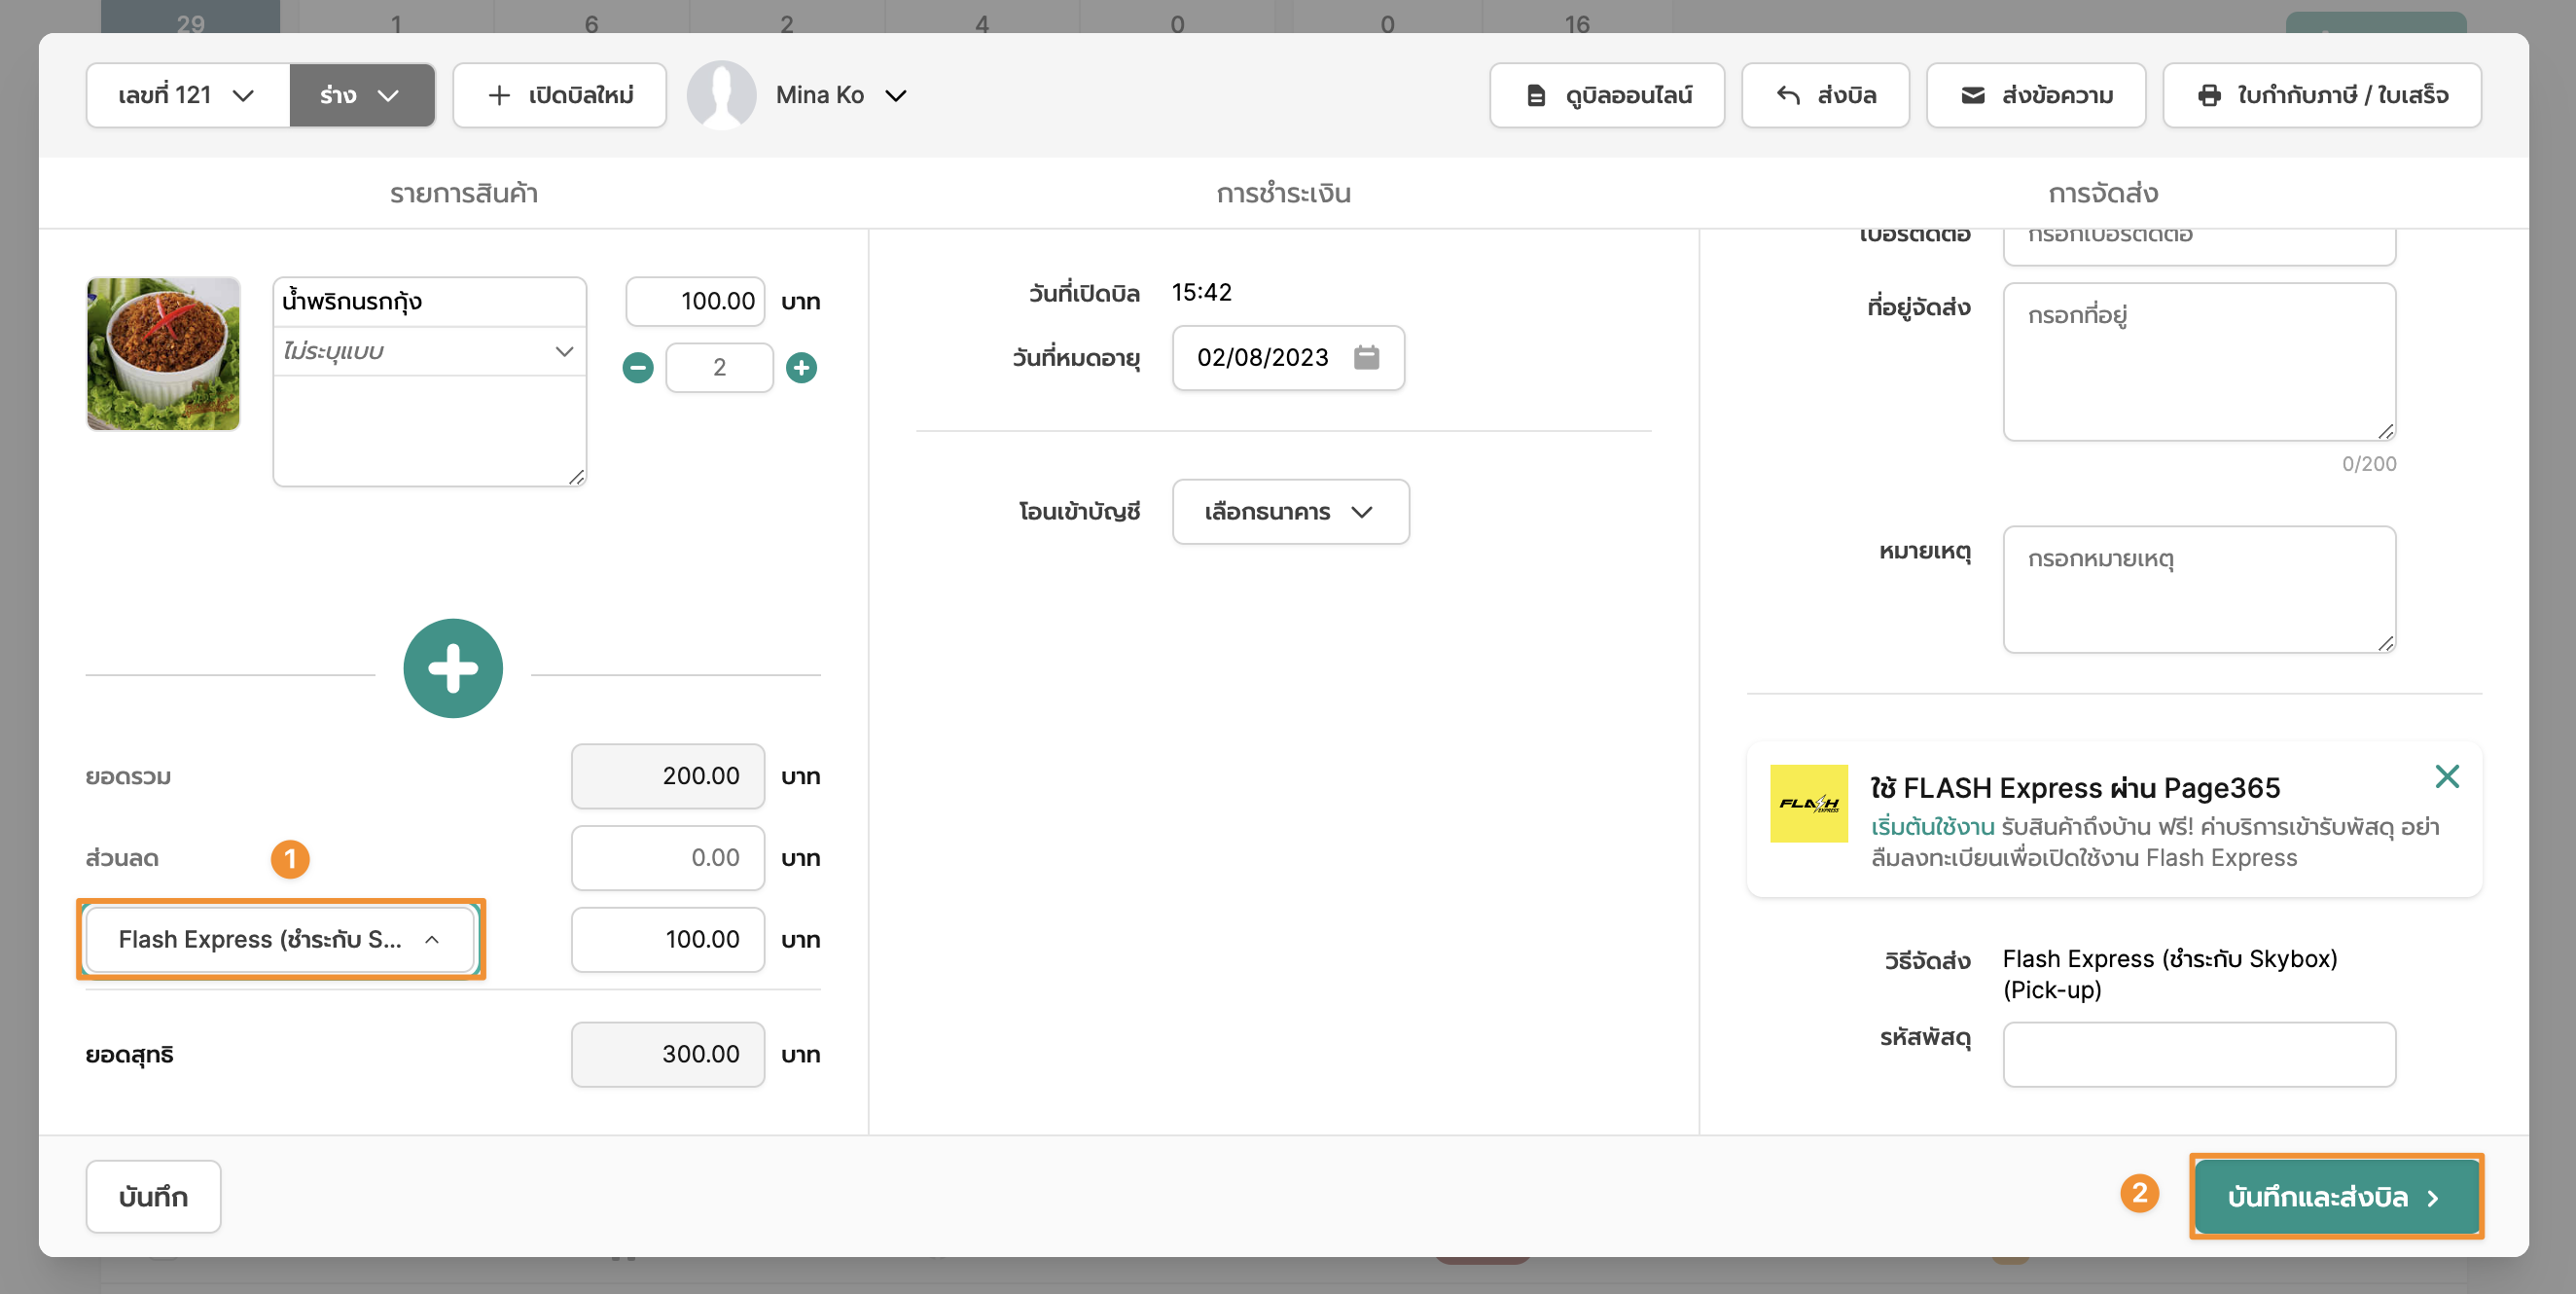Open the ร่าง status dropdown
Screen dimensions: 2576x1294
pyautogui.click(x=362, y=95)
